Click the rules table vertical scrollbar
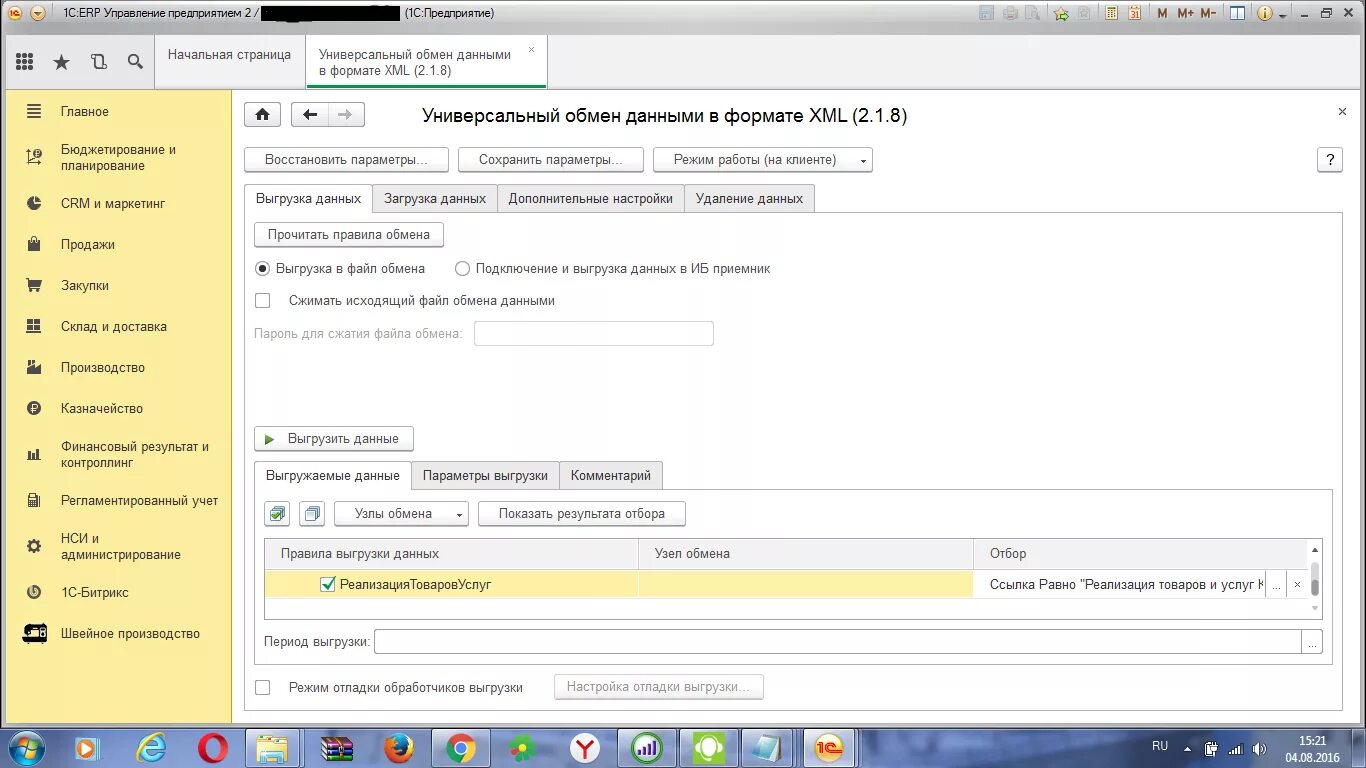This screenshot has height=768, width=1366. (1315, 578)
